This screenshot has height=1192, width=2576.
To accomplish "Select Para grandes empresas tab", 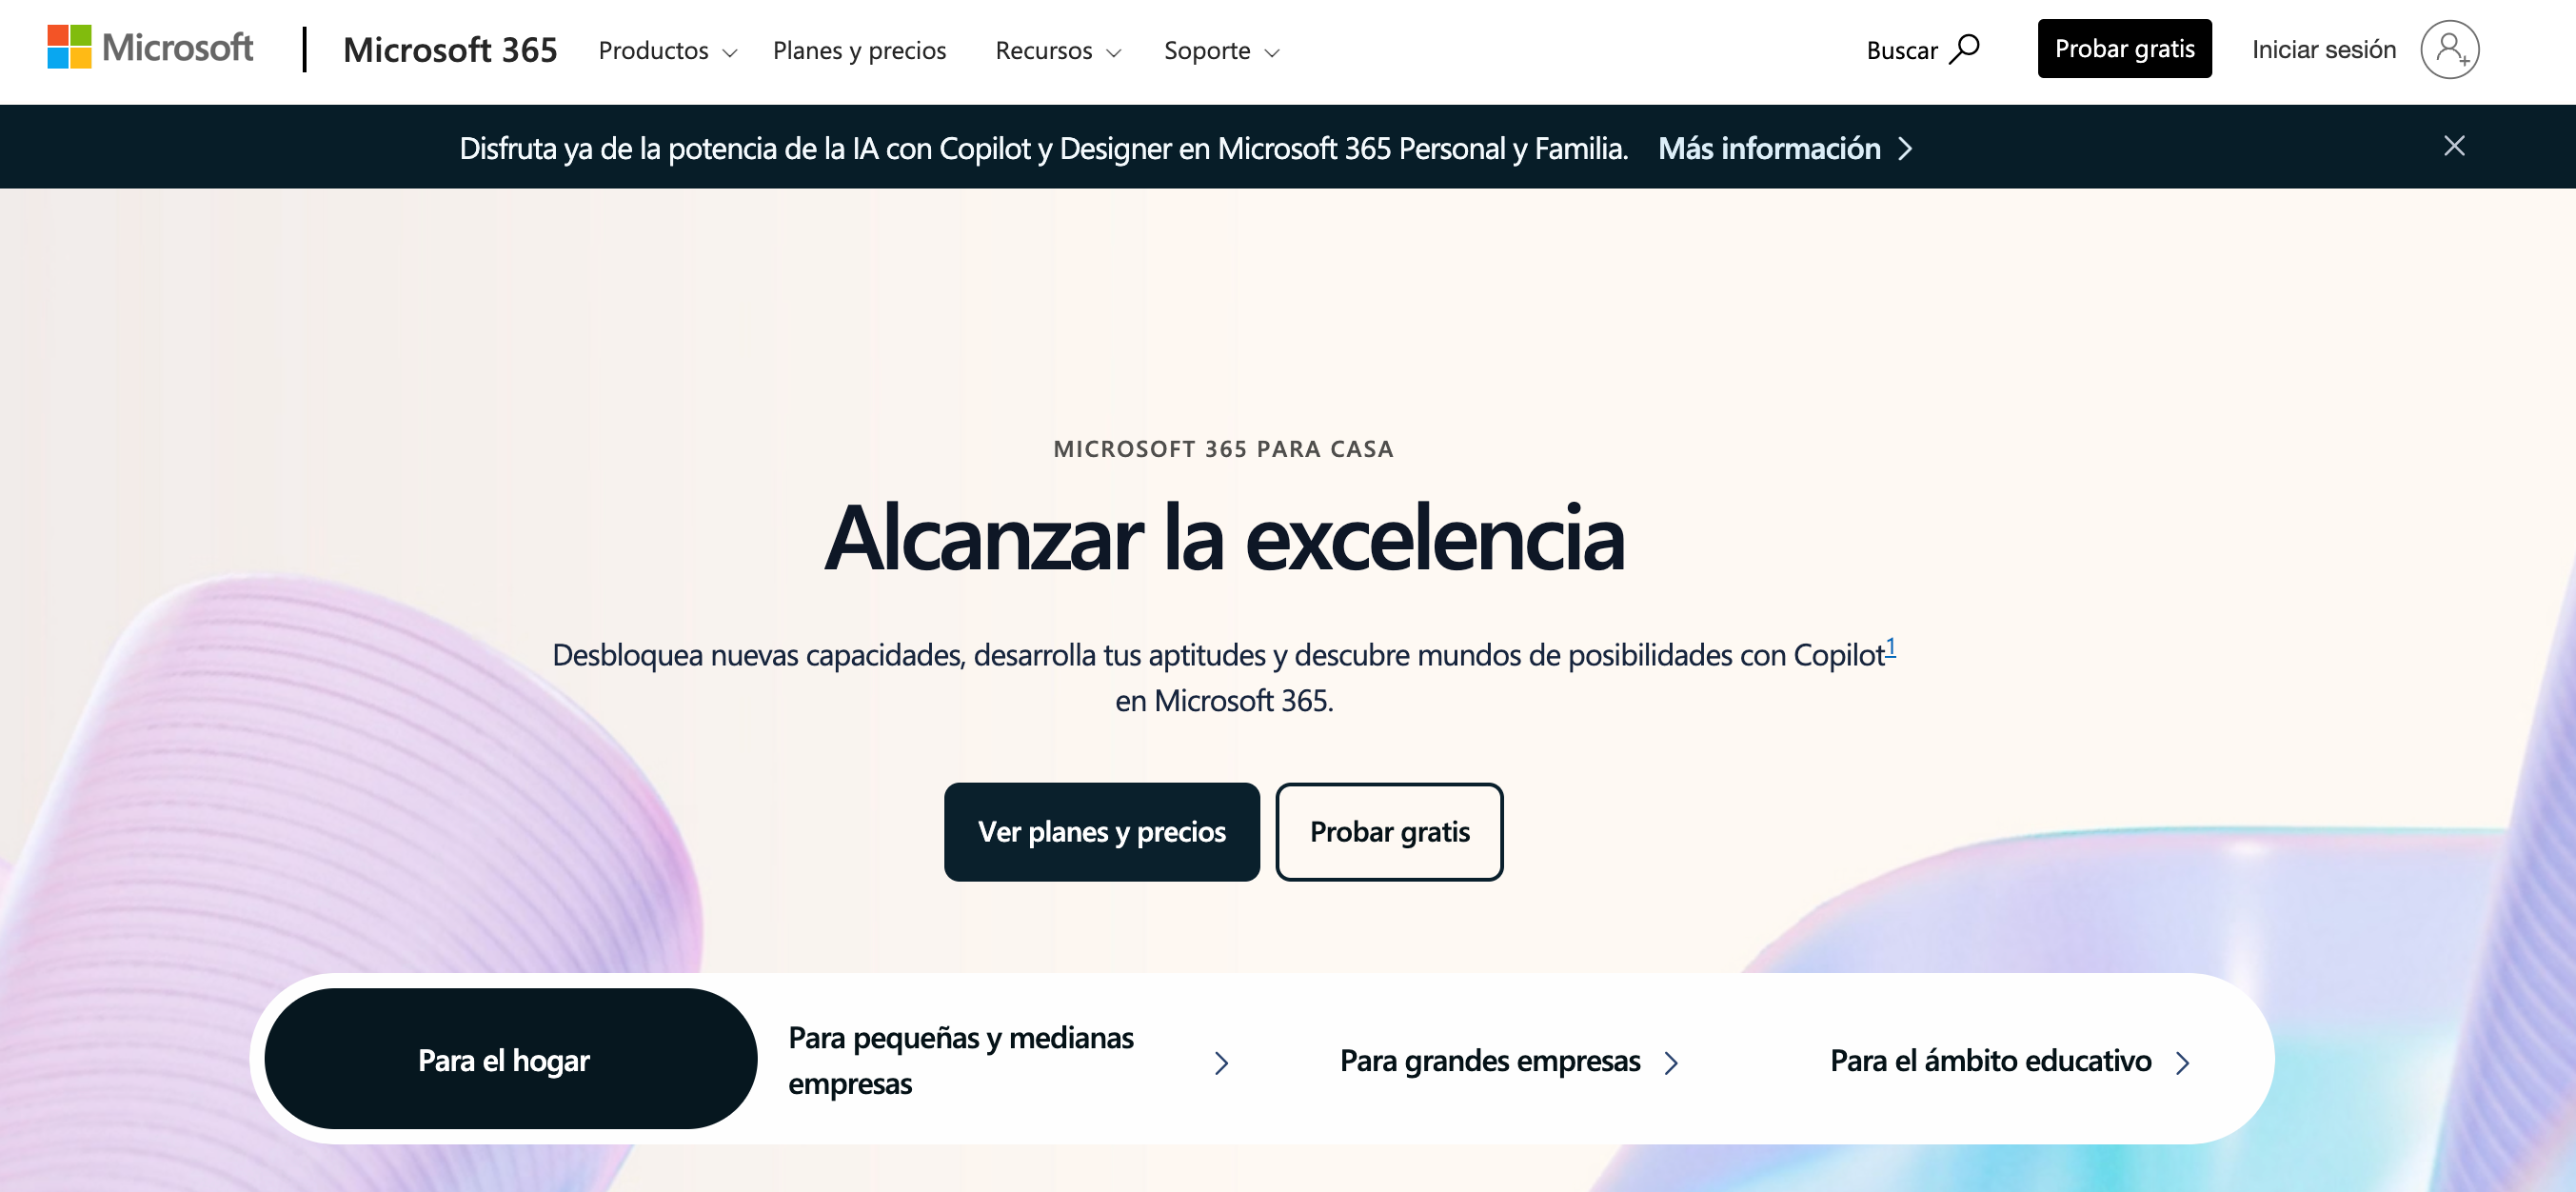I will [x=1490, y=1059].
